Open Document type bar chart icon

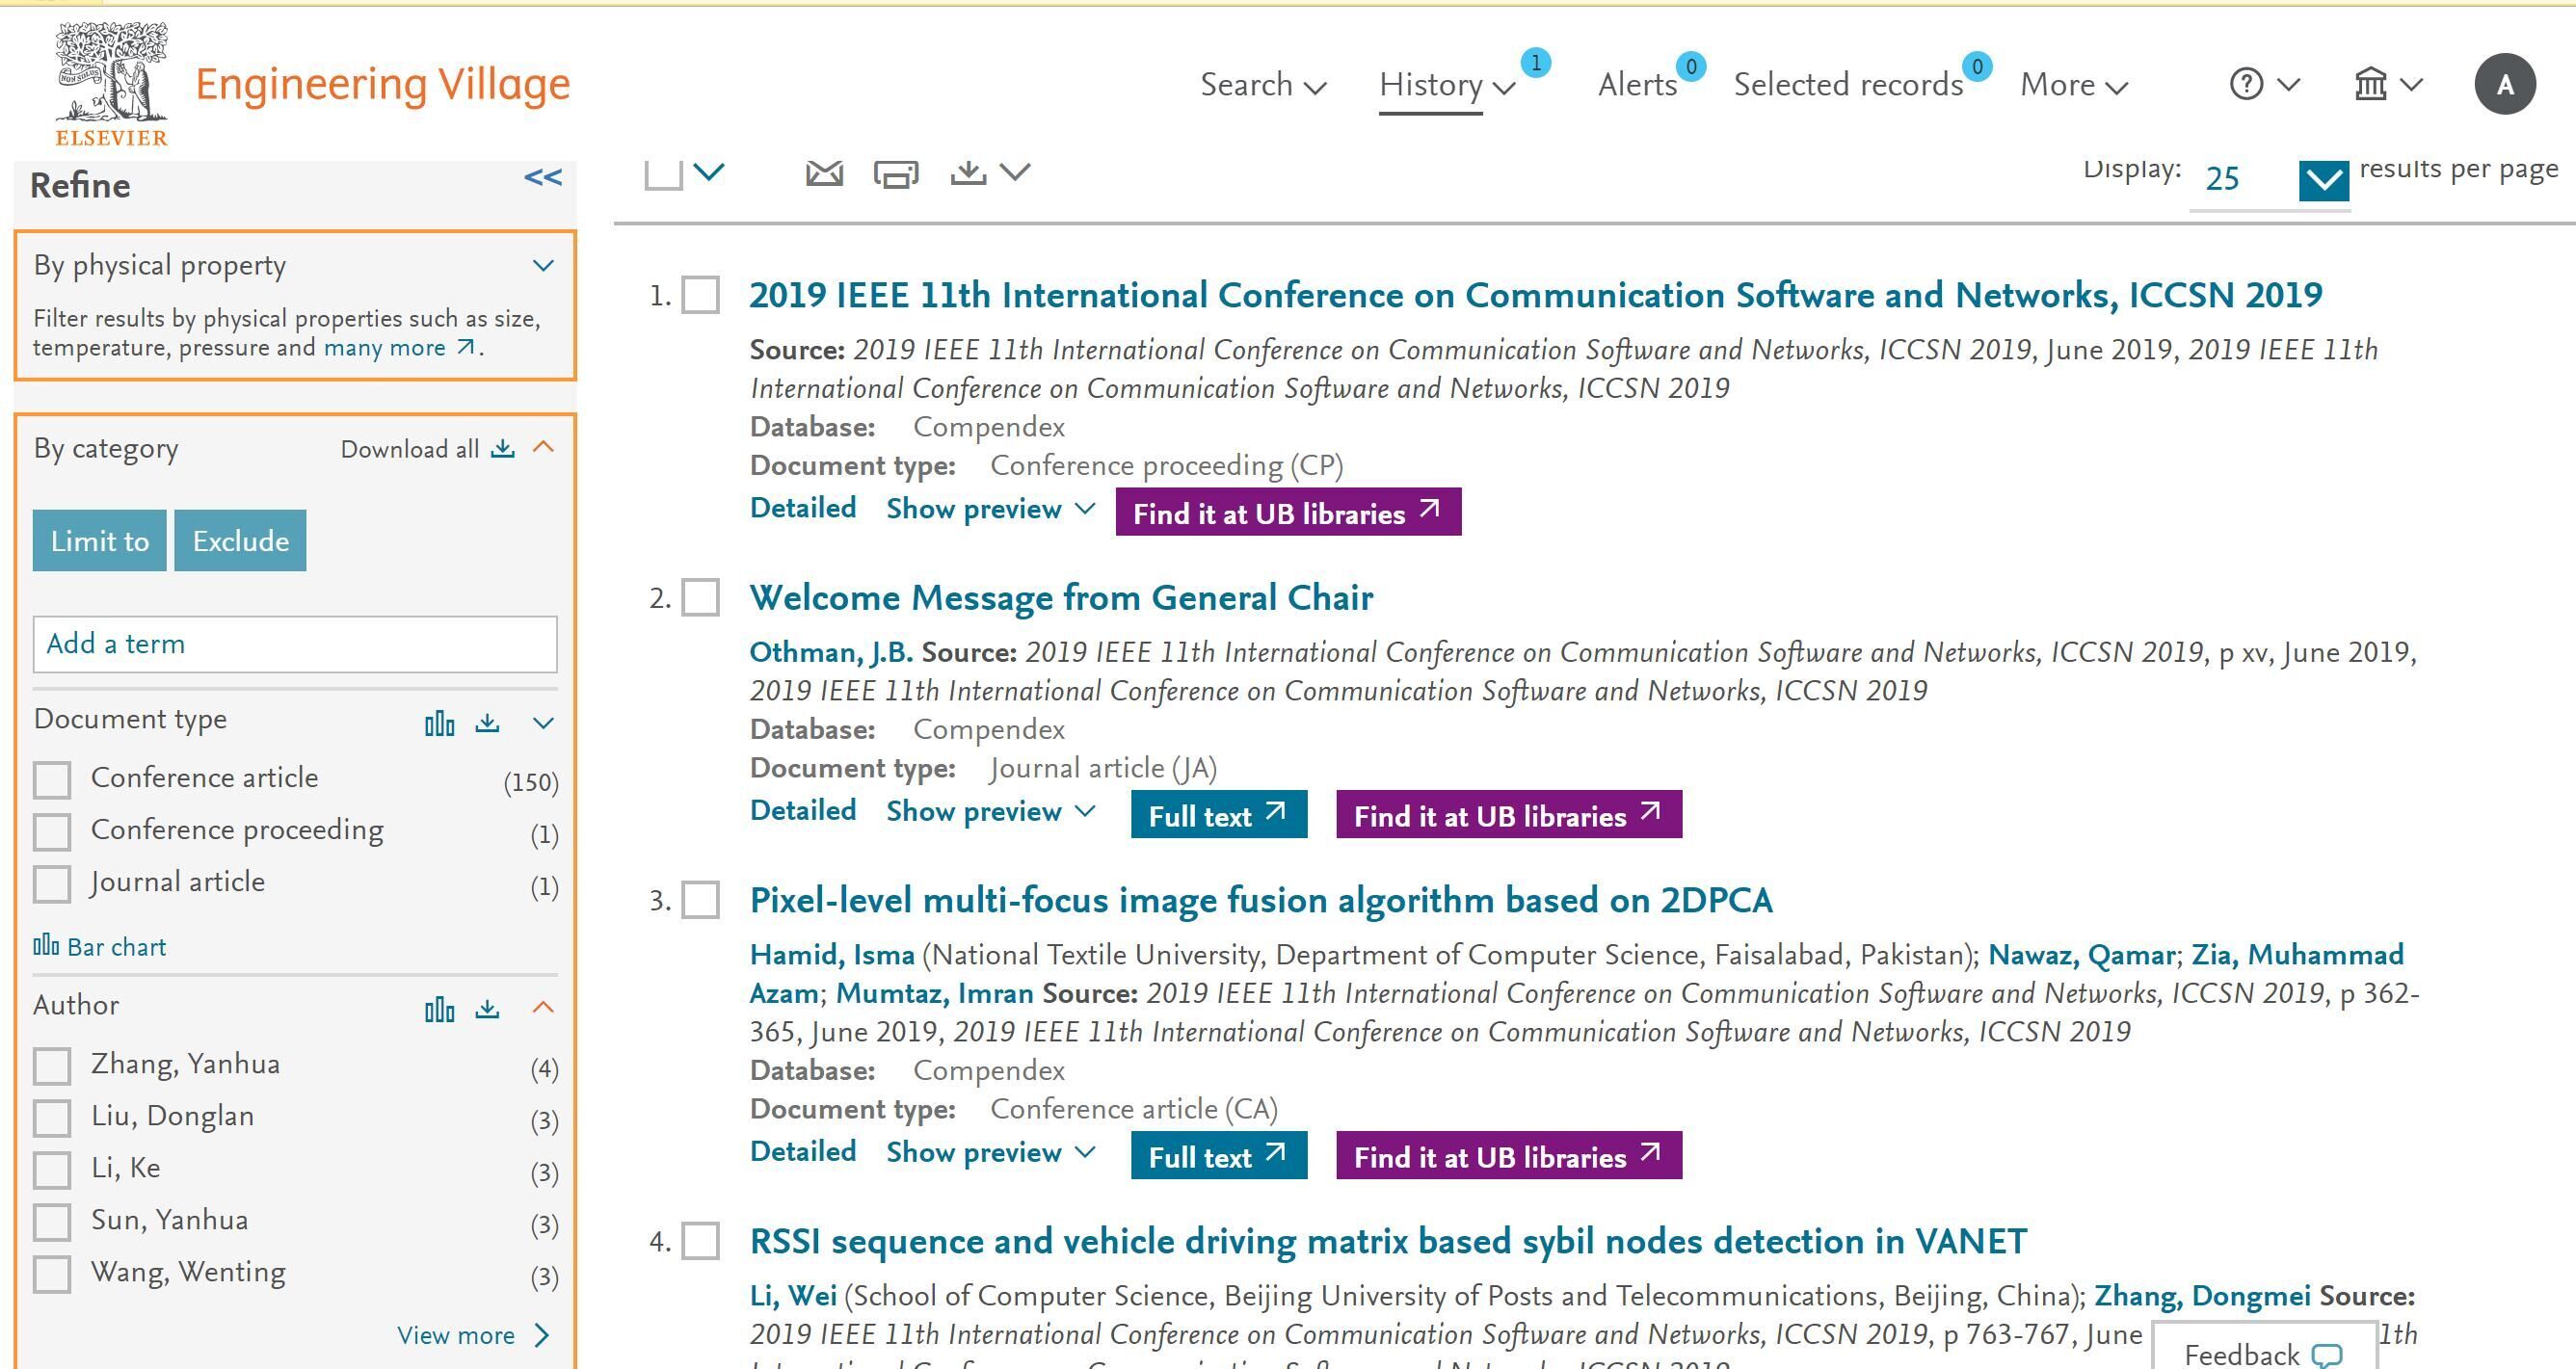[x=439, y=723]
